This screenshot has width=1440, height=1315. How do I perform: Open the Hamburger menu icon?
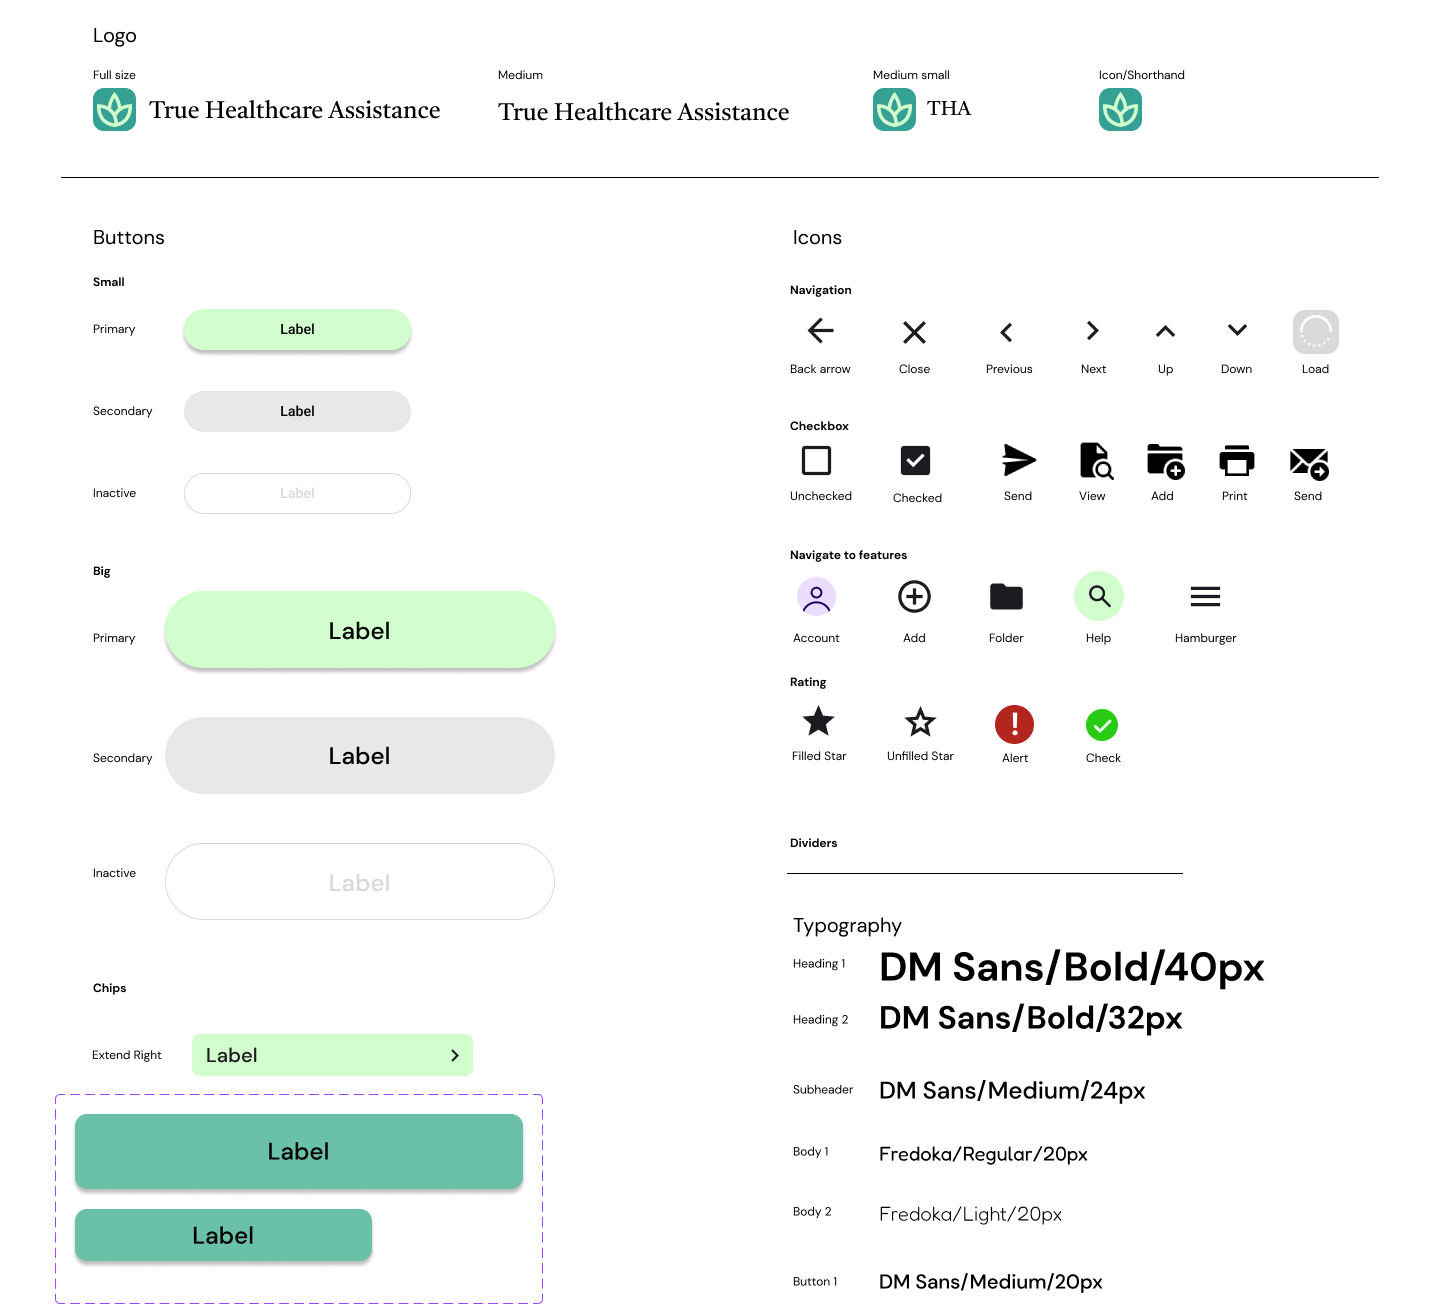click(1205, 597)
